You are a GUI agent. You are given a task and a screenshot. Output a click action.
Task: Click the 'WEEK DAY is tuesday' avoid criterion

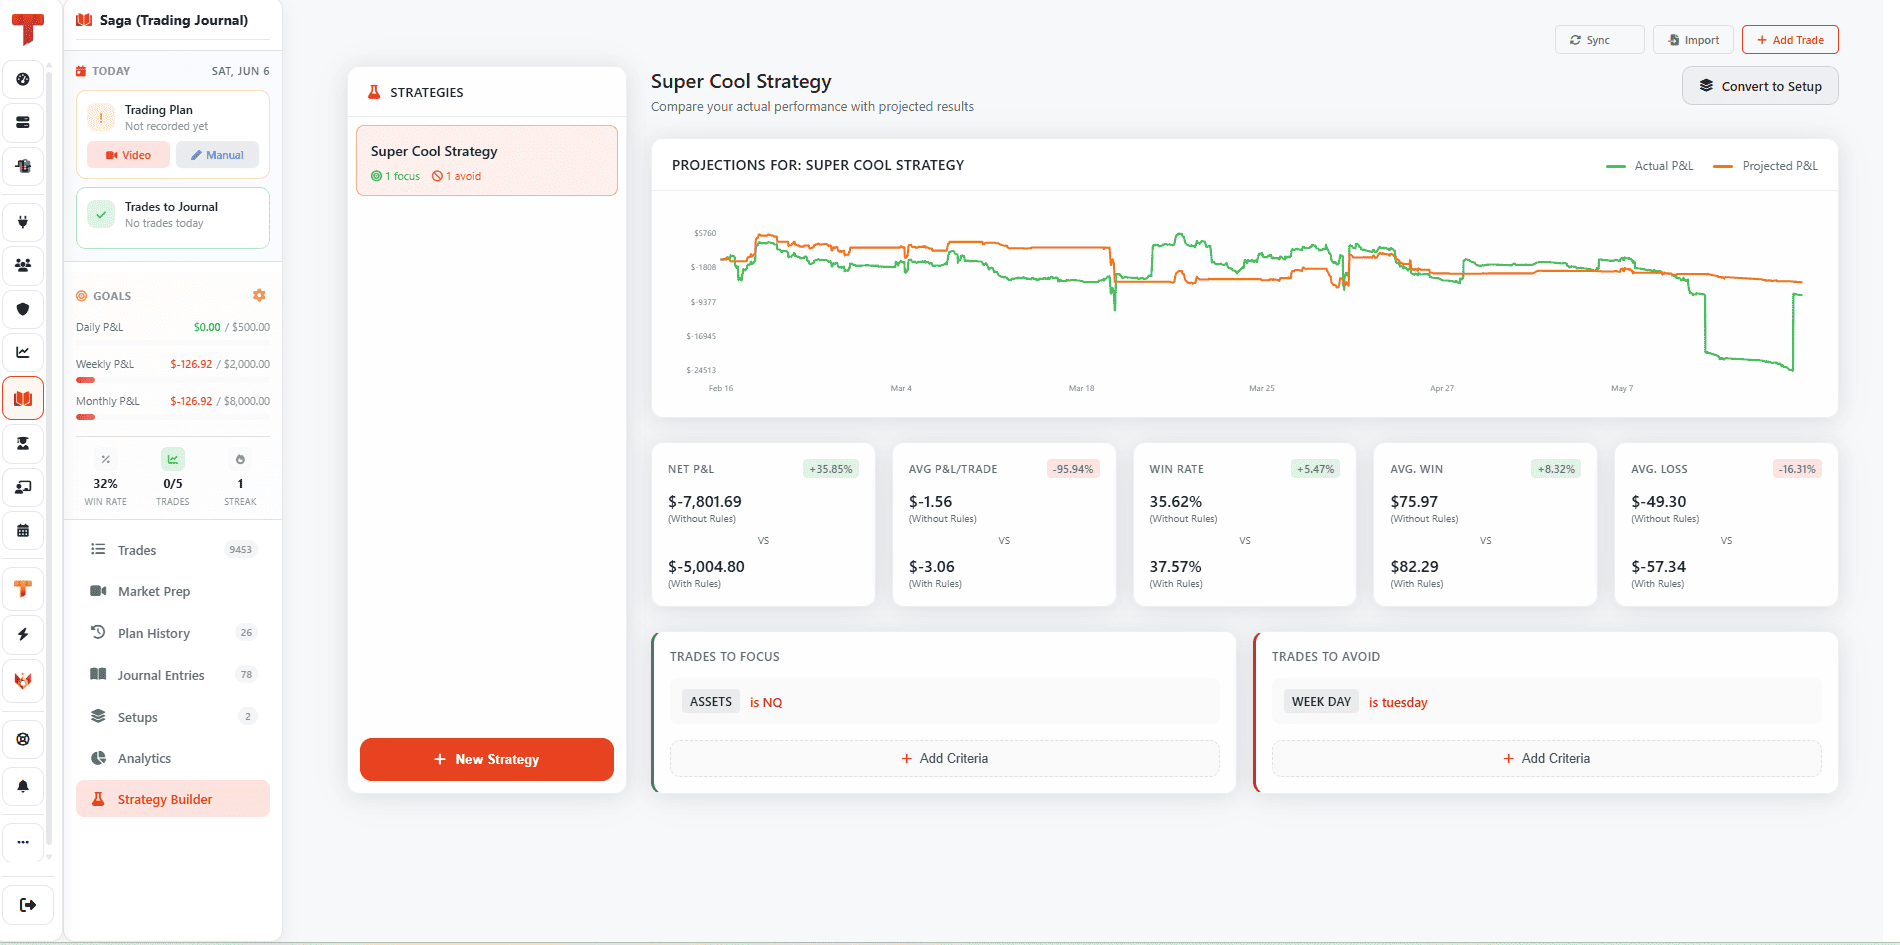1547,702
